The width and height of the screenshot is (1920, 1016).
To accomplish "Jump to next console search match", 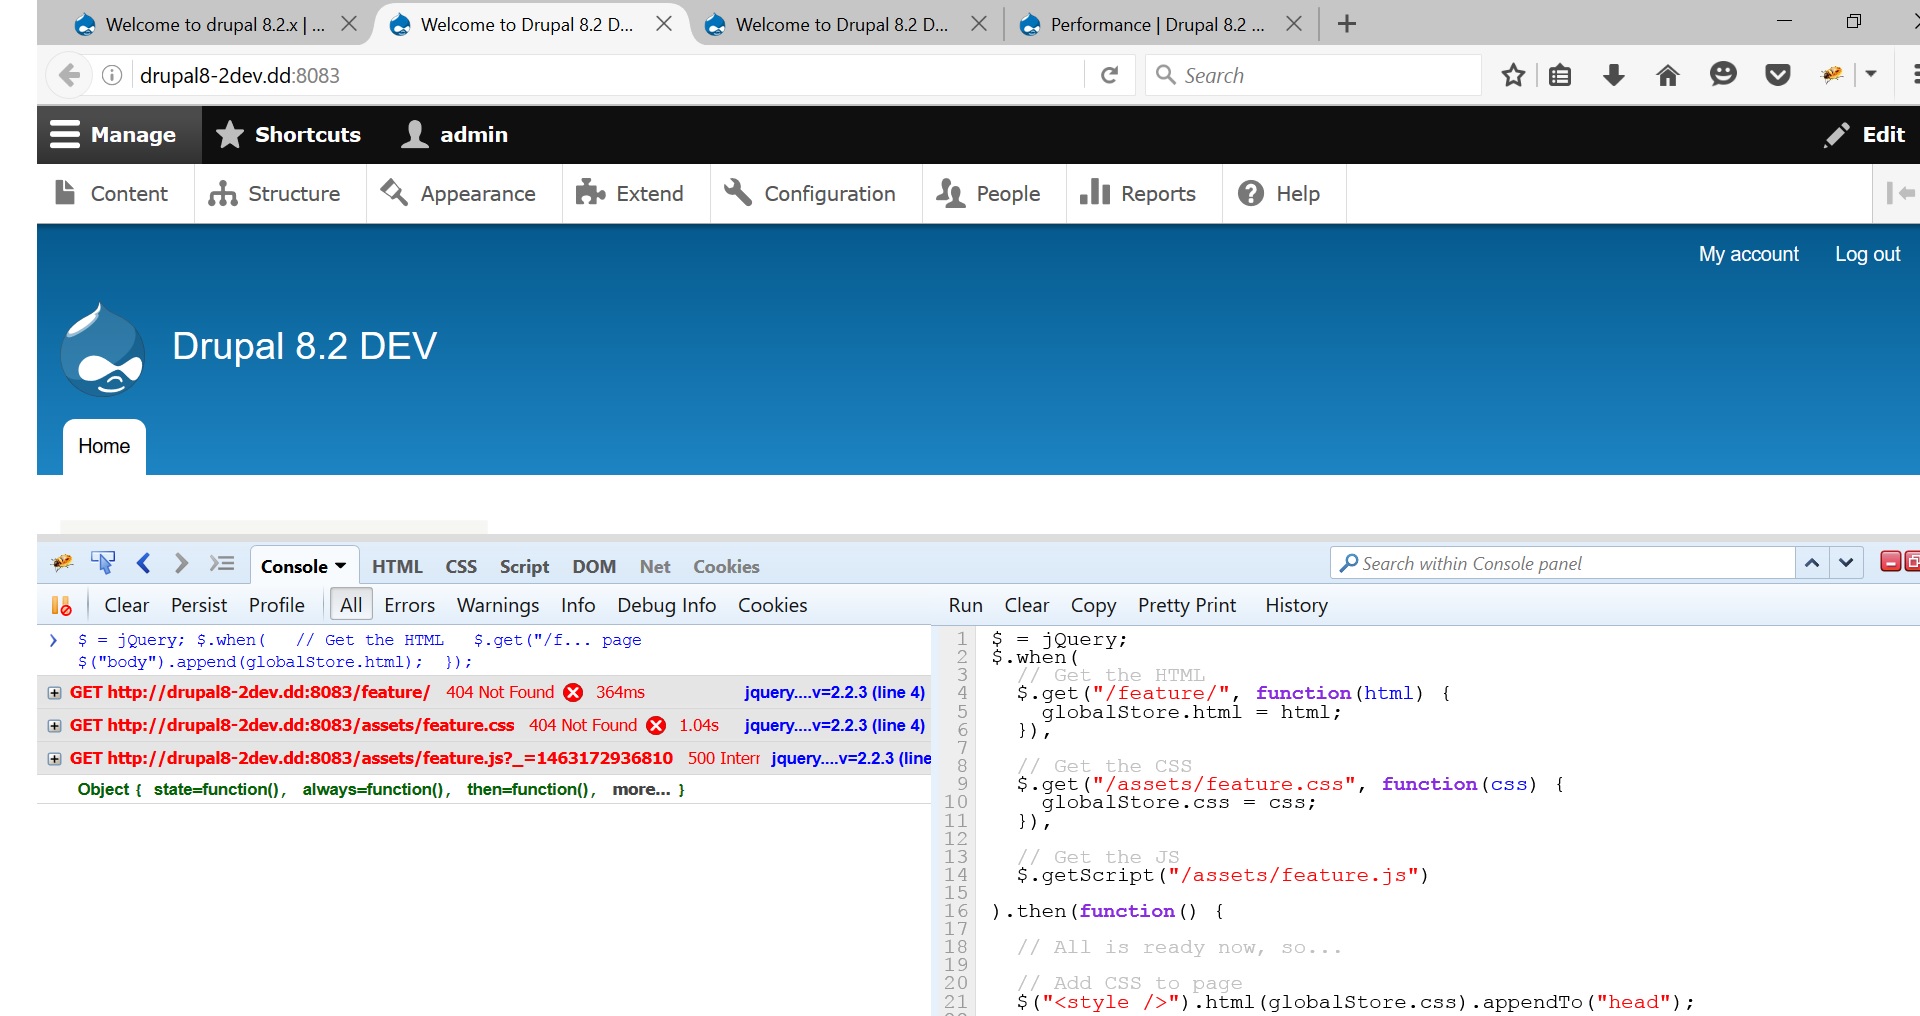I will coord(1846,563).
